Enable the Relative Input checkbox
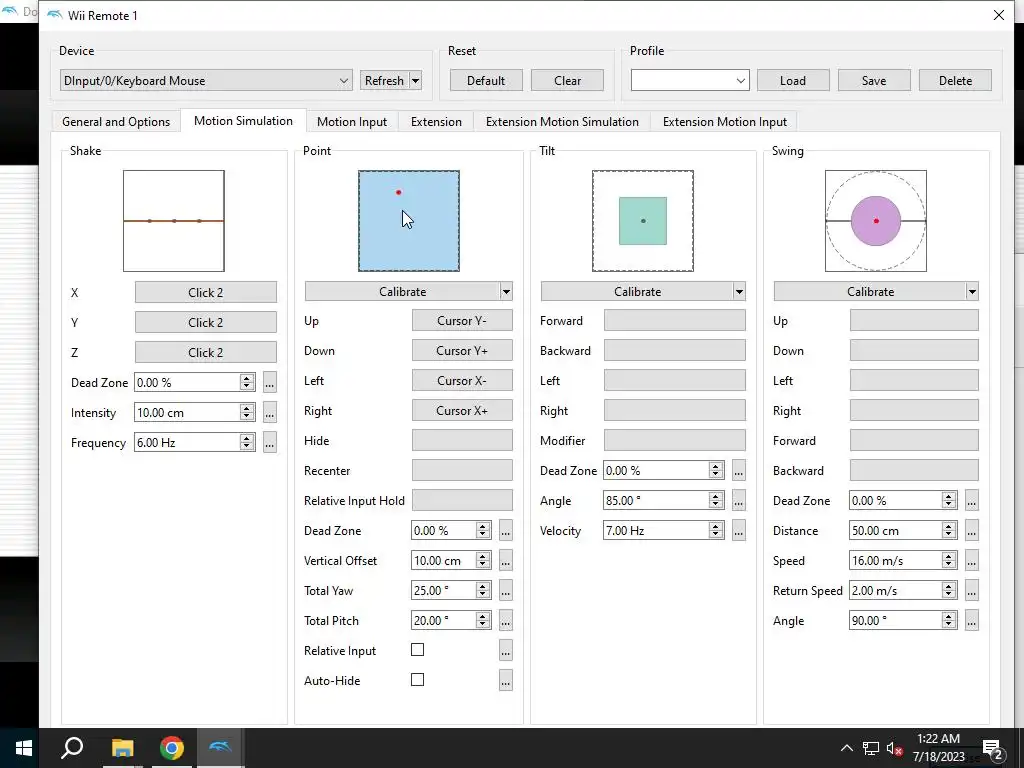The image size is (1024, 768). pyautogui.click(x=417, y=650)
